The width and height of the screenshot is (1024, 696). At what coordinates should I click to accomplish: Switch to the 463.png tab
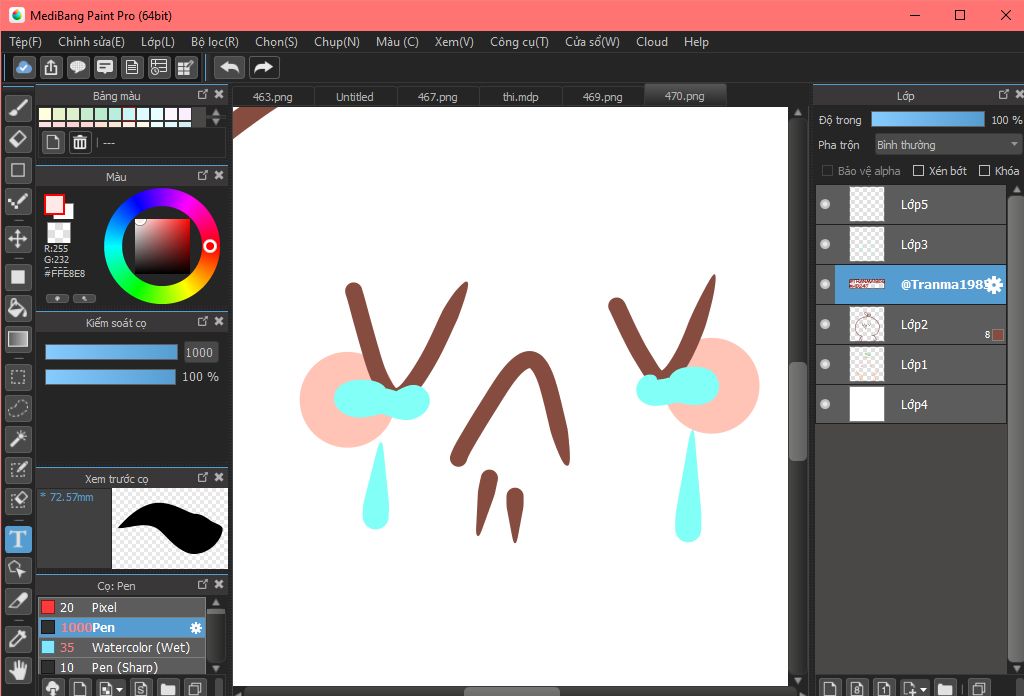[x=272, y=97]
